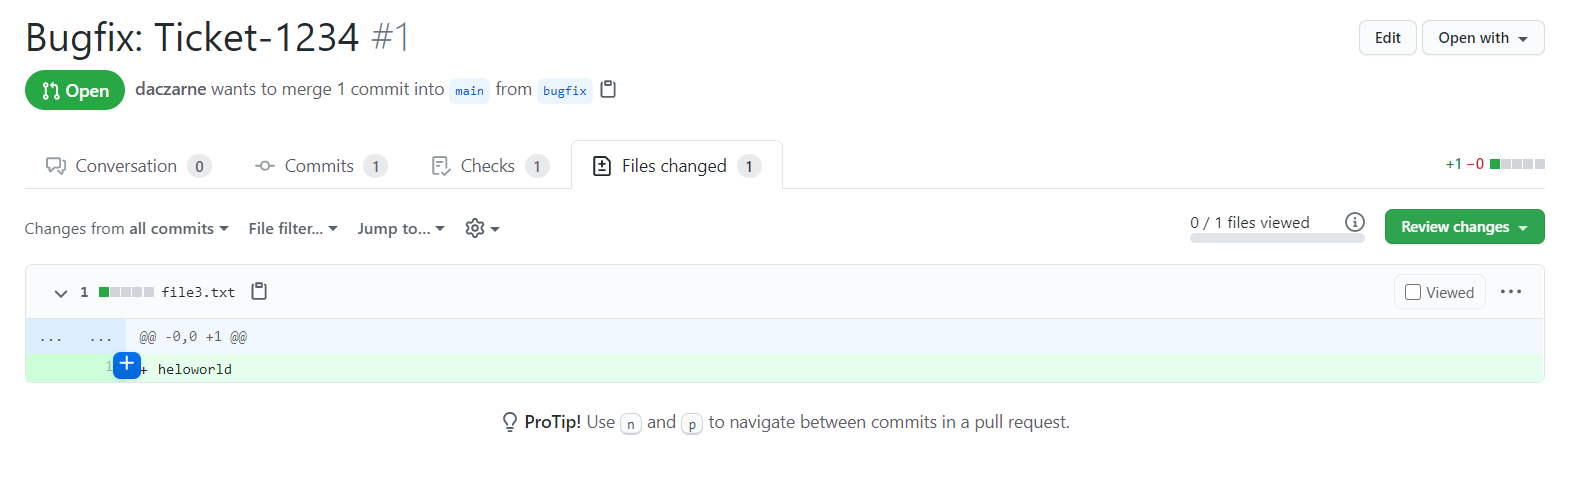Open the three-dot file options menu
1573x479 pixels.
coord(1511,292)
